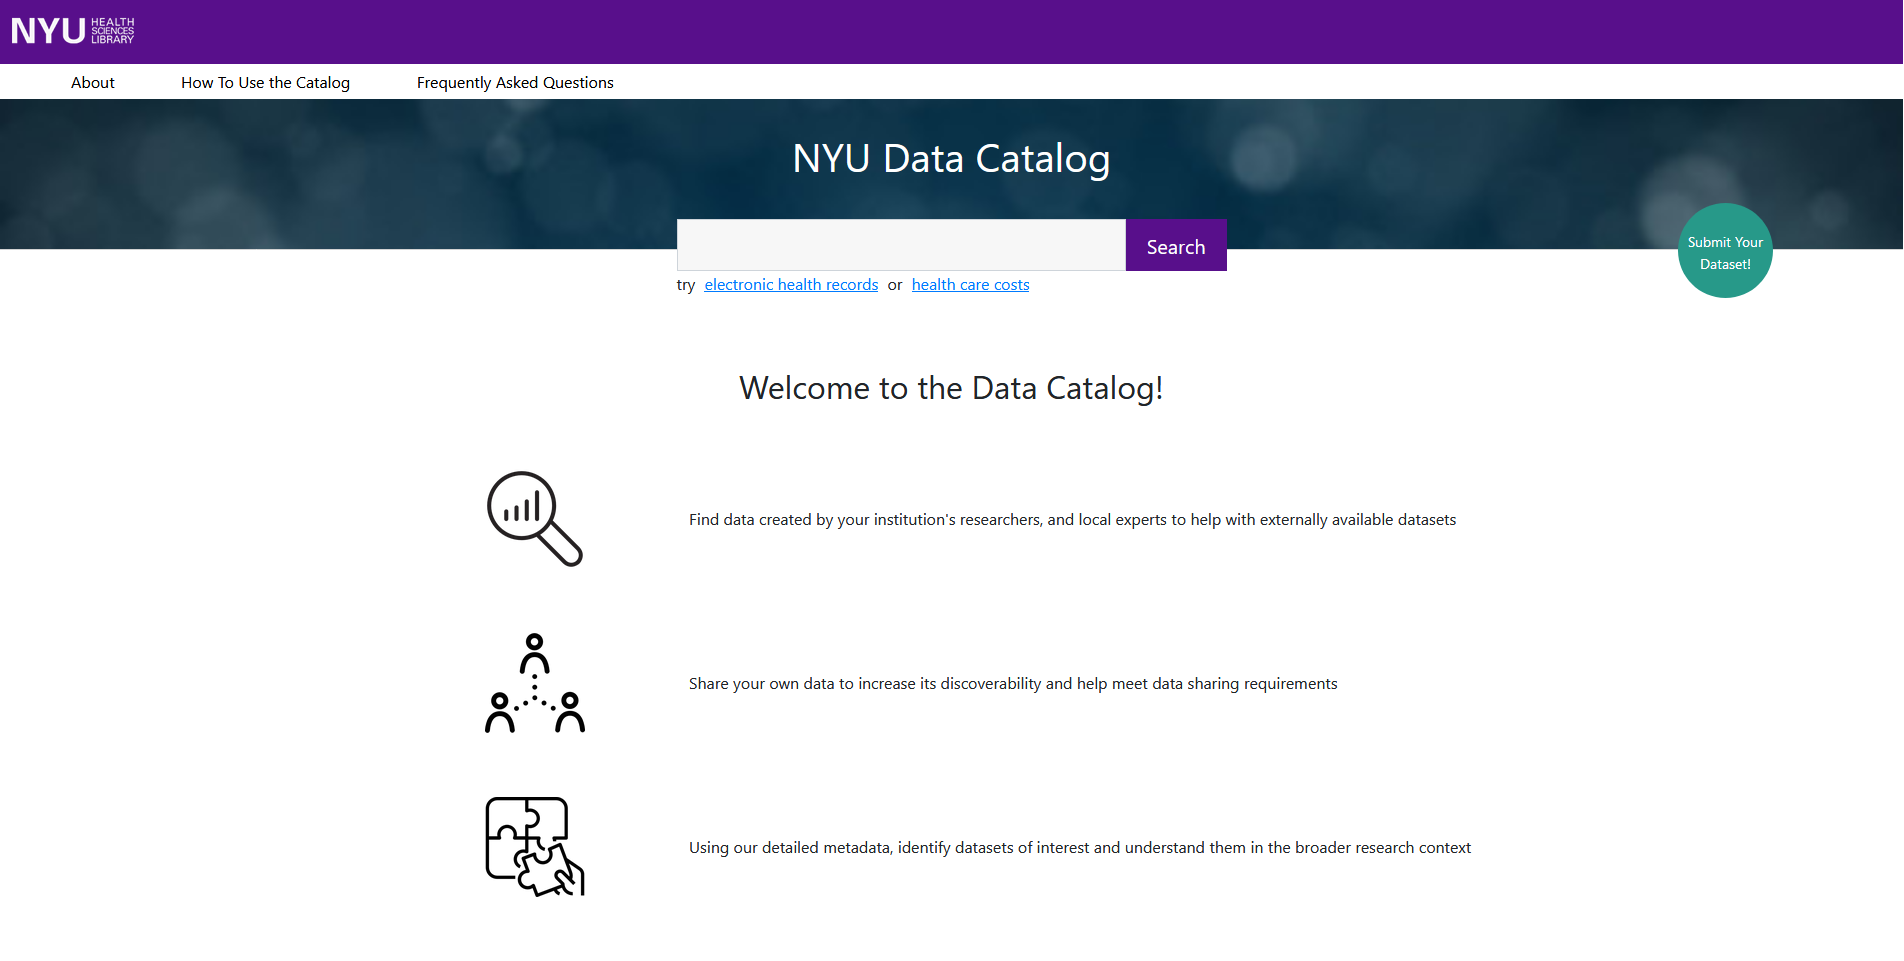Image resolution: width=1904 pixels, height=961 pixels.
Task: Click the magnifying glass chart icon
Action: 534,518
